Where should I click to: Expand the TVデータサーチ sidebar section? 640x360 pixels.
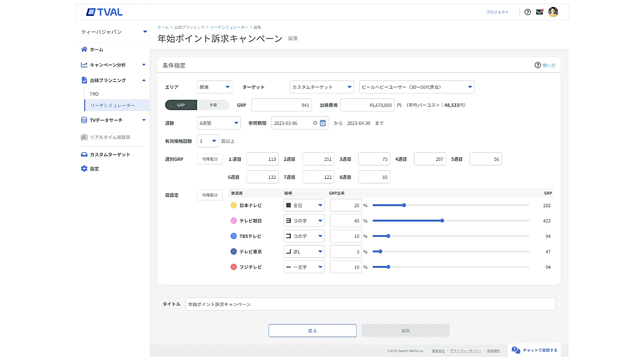(144, 120)
